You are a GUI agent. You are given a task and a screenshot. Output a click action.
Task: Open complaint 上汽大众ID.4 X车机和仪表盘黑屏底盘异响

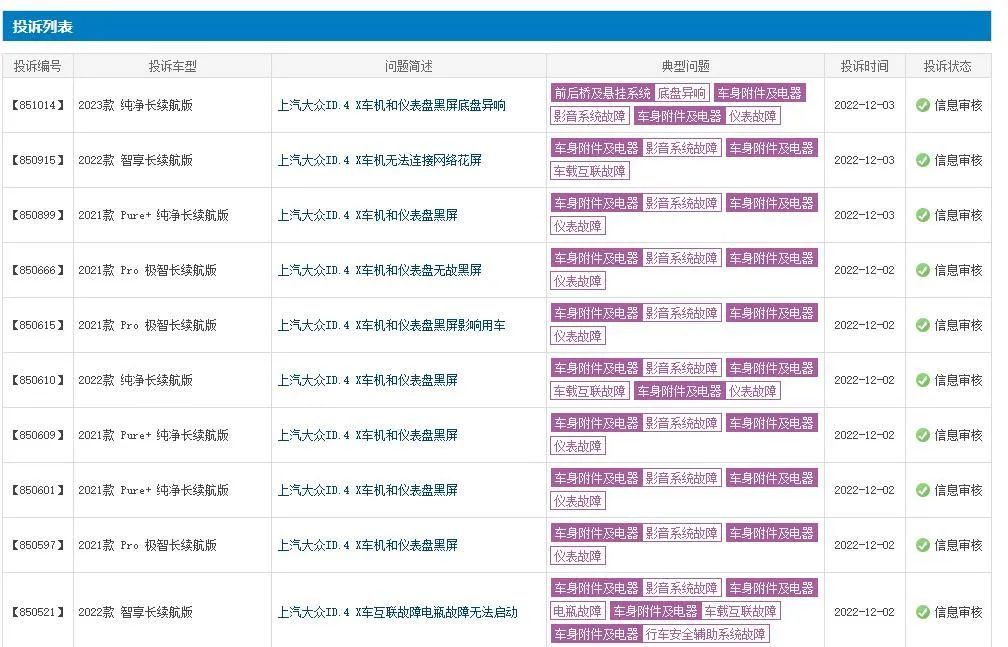click(x=392, y=105)
